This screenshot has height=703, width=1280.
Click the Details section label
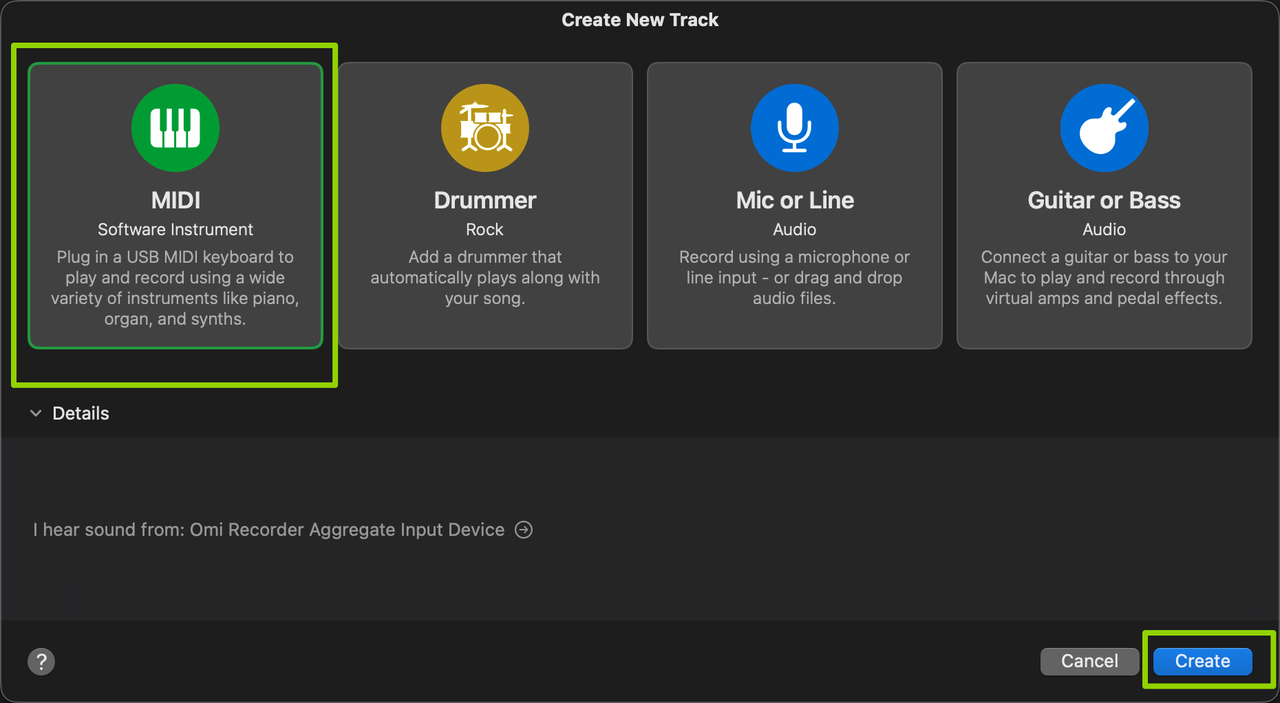pyautogui.click(x=81, y=413)
